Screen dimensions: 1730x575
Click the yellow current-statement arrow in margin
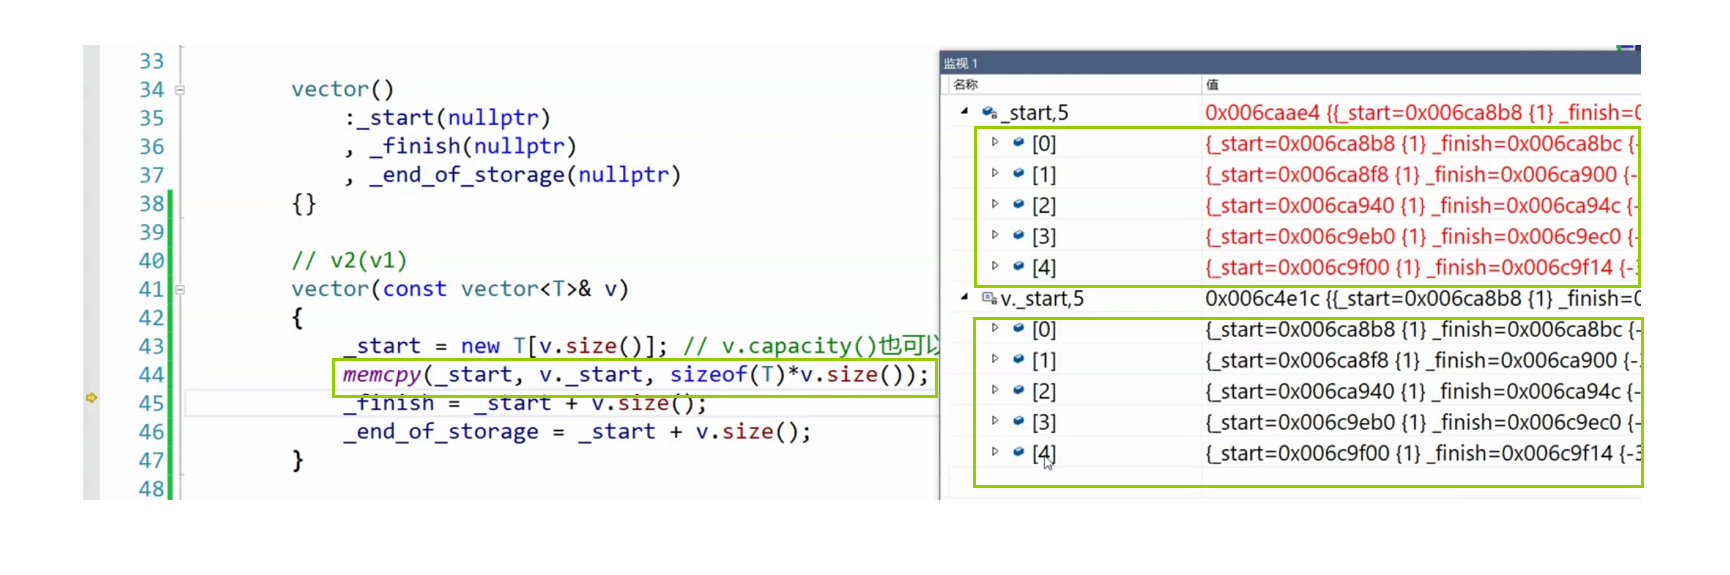[91, 398]
